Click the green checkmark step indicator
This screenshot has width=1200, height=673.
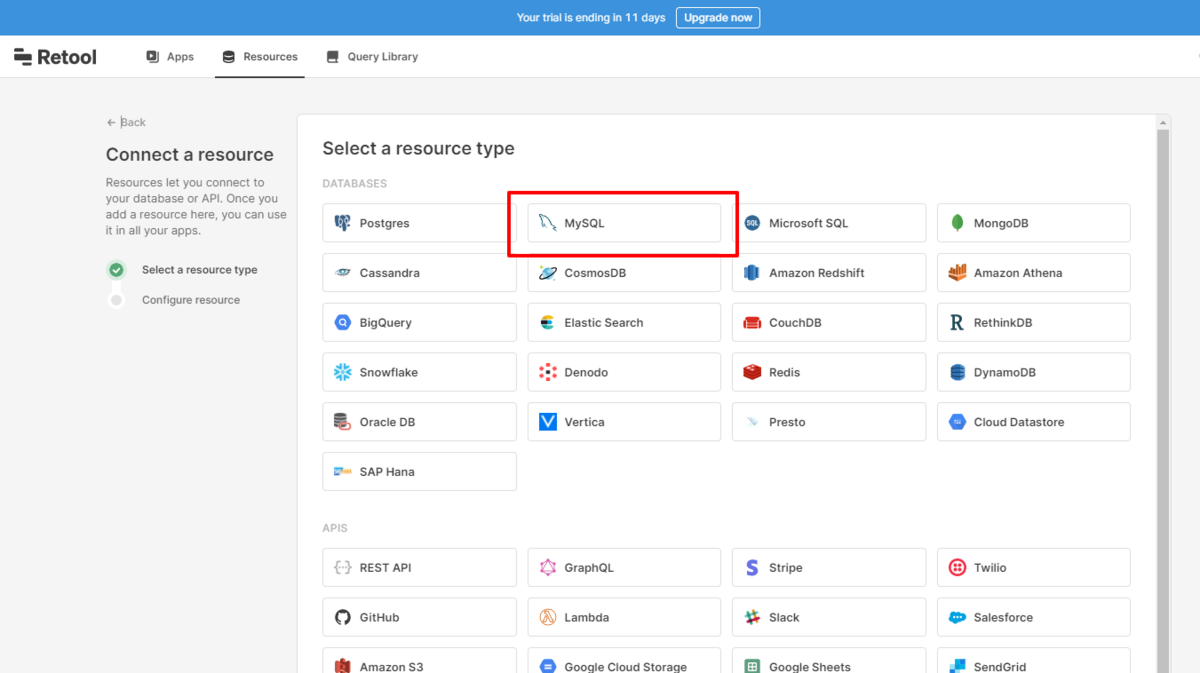[117, 270]
